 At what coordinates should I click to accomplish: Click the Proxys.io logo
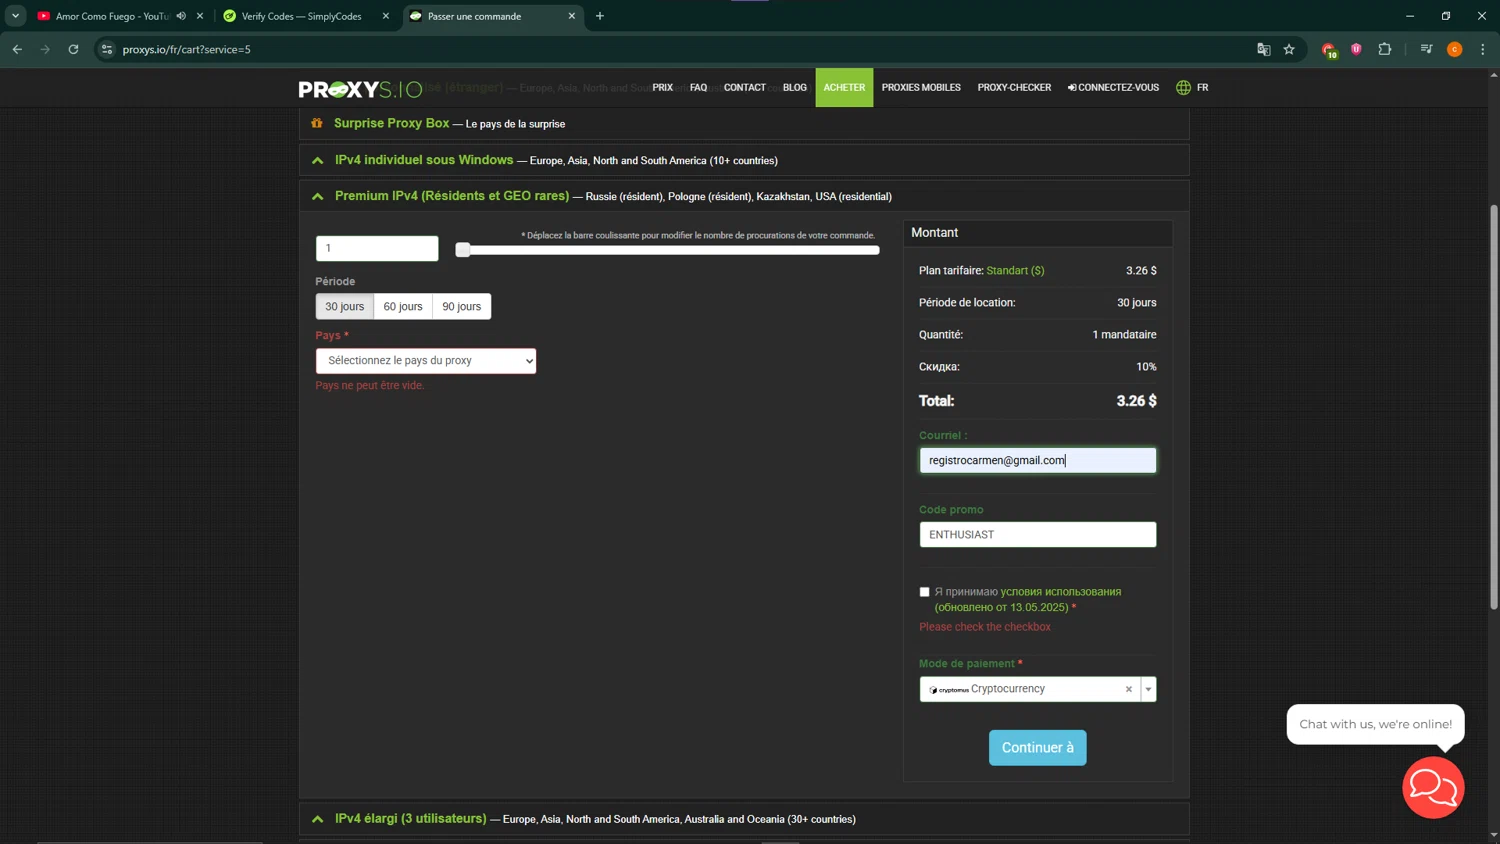click(x=360, y=89)
